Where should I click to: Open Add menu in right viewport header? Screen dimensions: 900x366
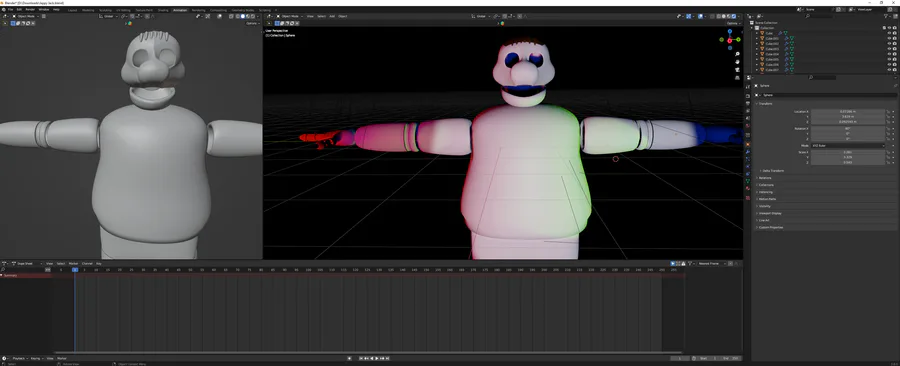[x=332, y=16]
